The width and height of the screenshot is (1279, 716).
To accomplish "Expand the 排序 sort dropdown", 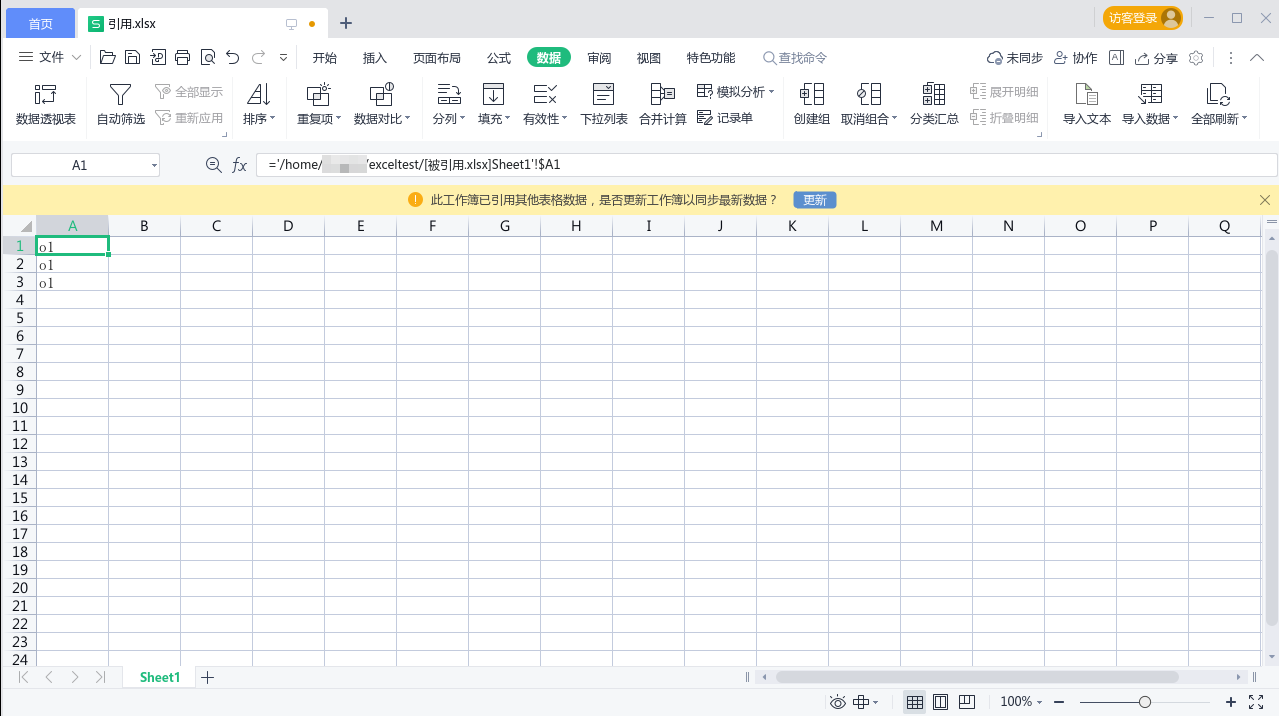I will click(x=259, y=119).
